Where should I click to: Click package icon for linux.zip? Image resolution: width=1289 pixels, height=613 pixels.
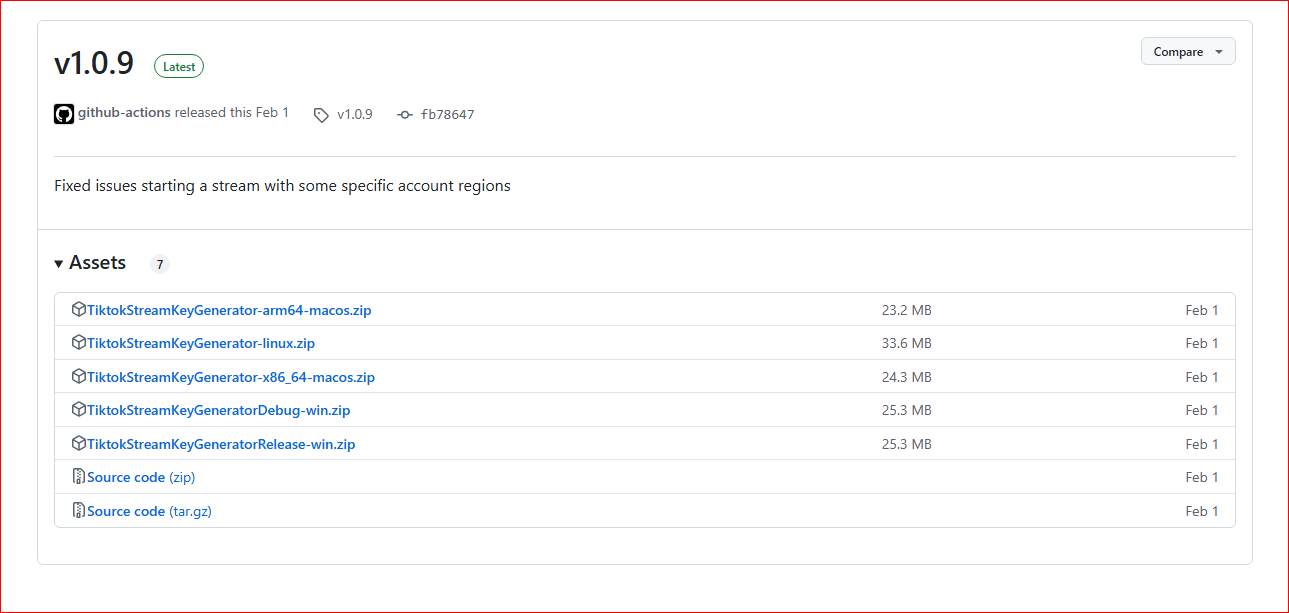(x=79, y=343)
